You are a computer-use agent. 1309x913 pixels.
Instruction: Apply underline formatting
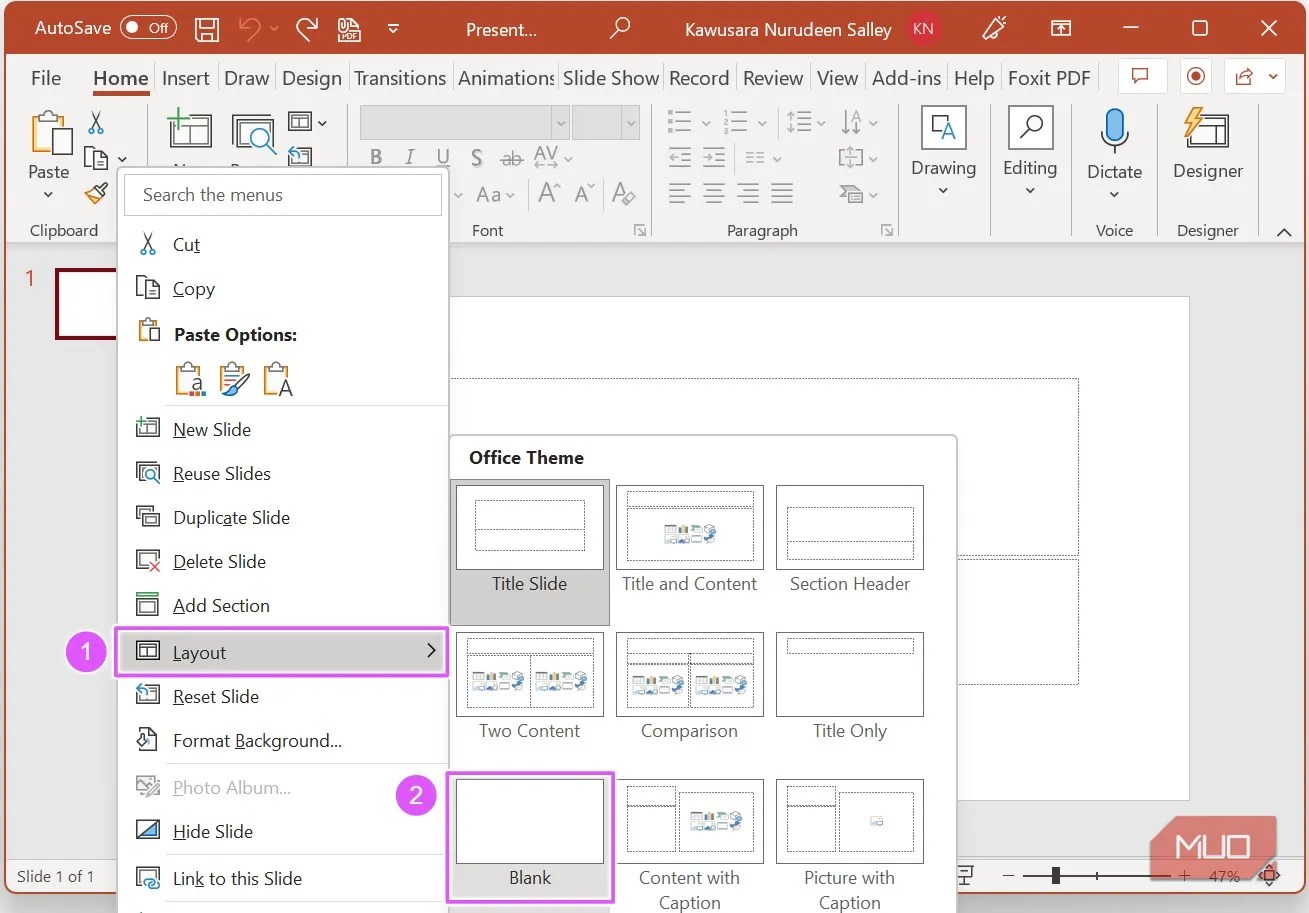[441, 157]
